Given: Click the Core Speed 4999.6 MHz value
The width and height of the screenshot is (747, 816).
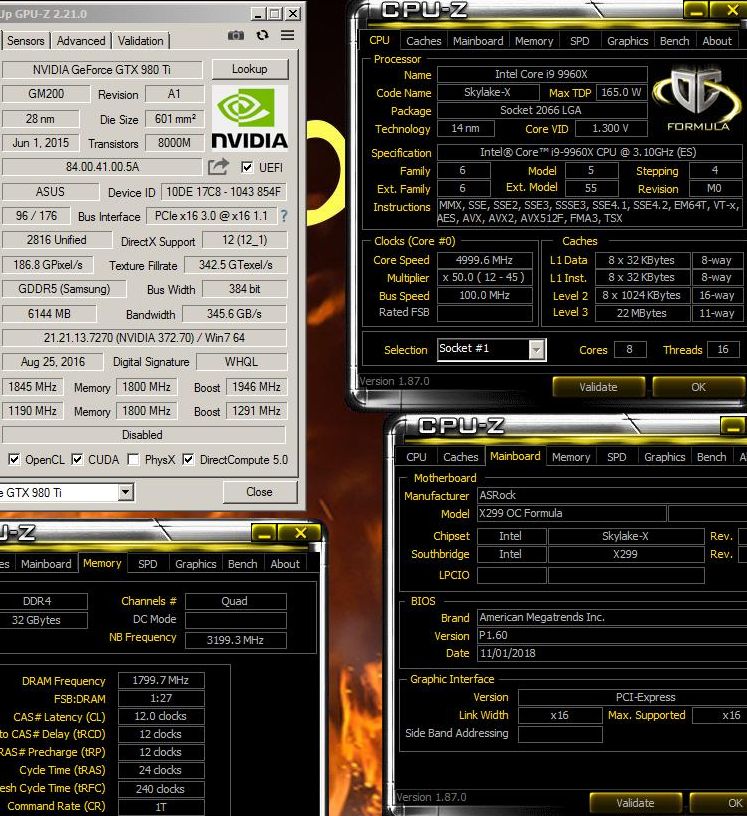Looking at the screenshot, I should (x=485, y=260).
